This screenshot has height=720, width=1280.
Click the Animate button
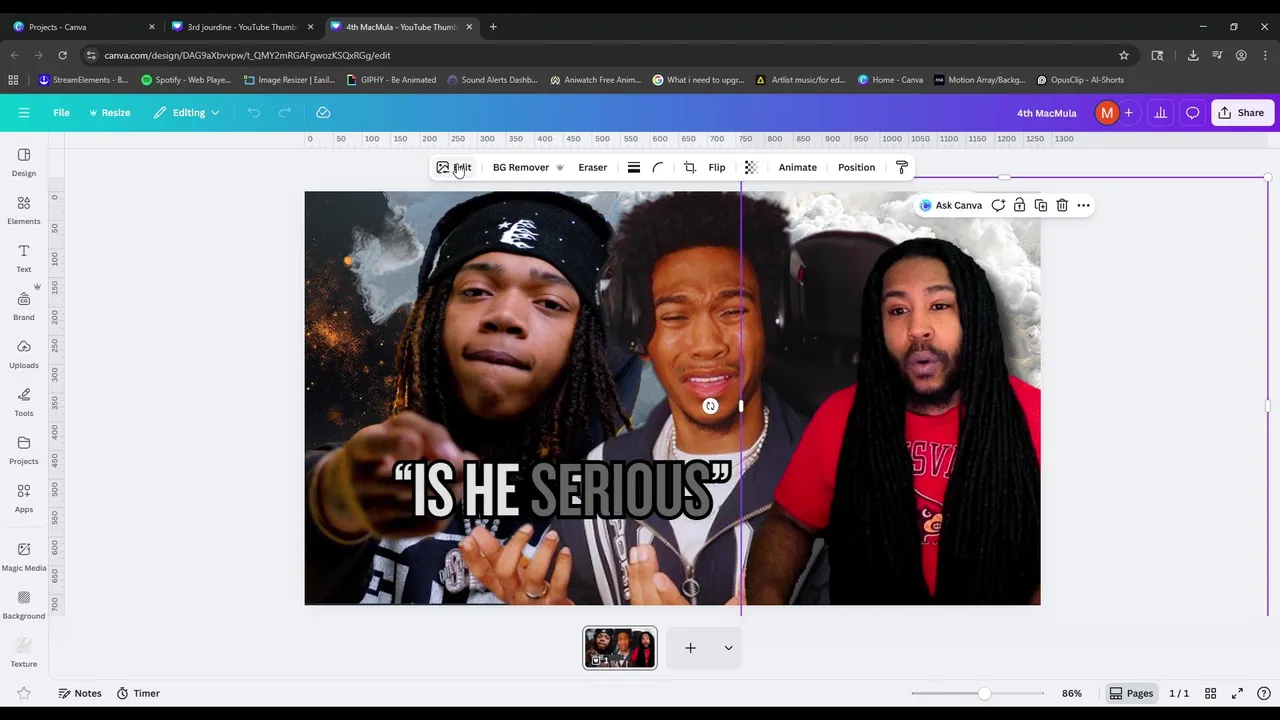click(798, 167)
